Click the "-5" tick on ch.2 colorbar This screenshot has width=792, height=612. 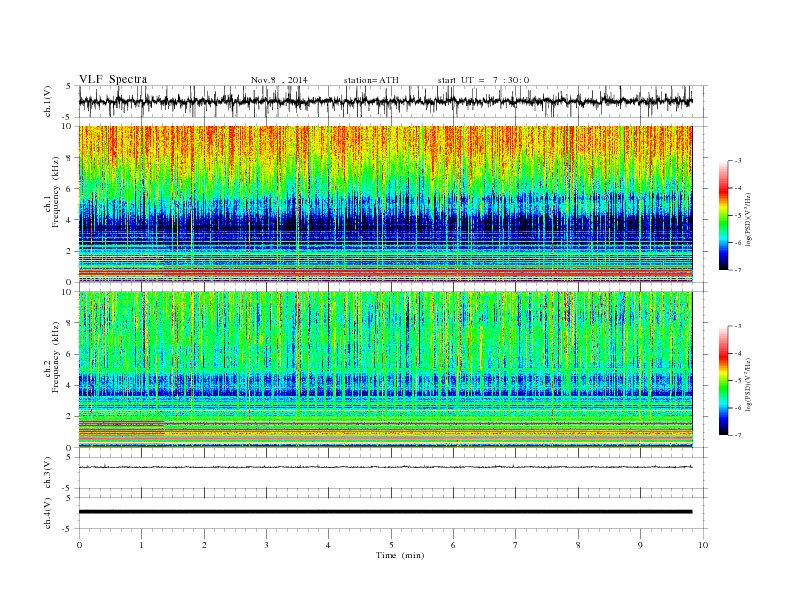tap(737, 381)
